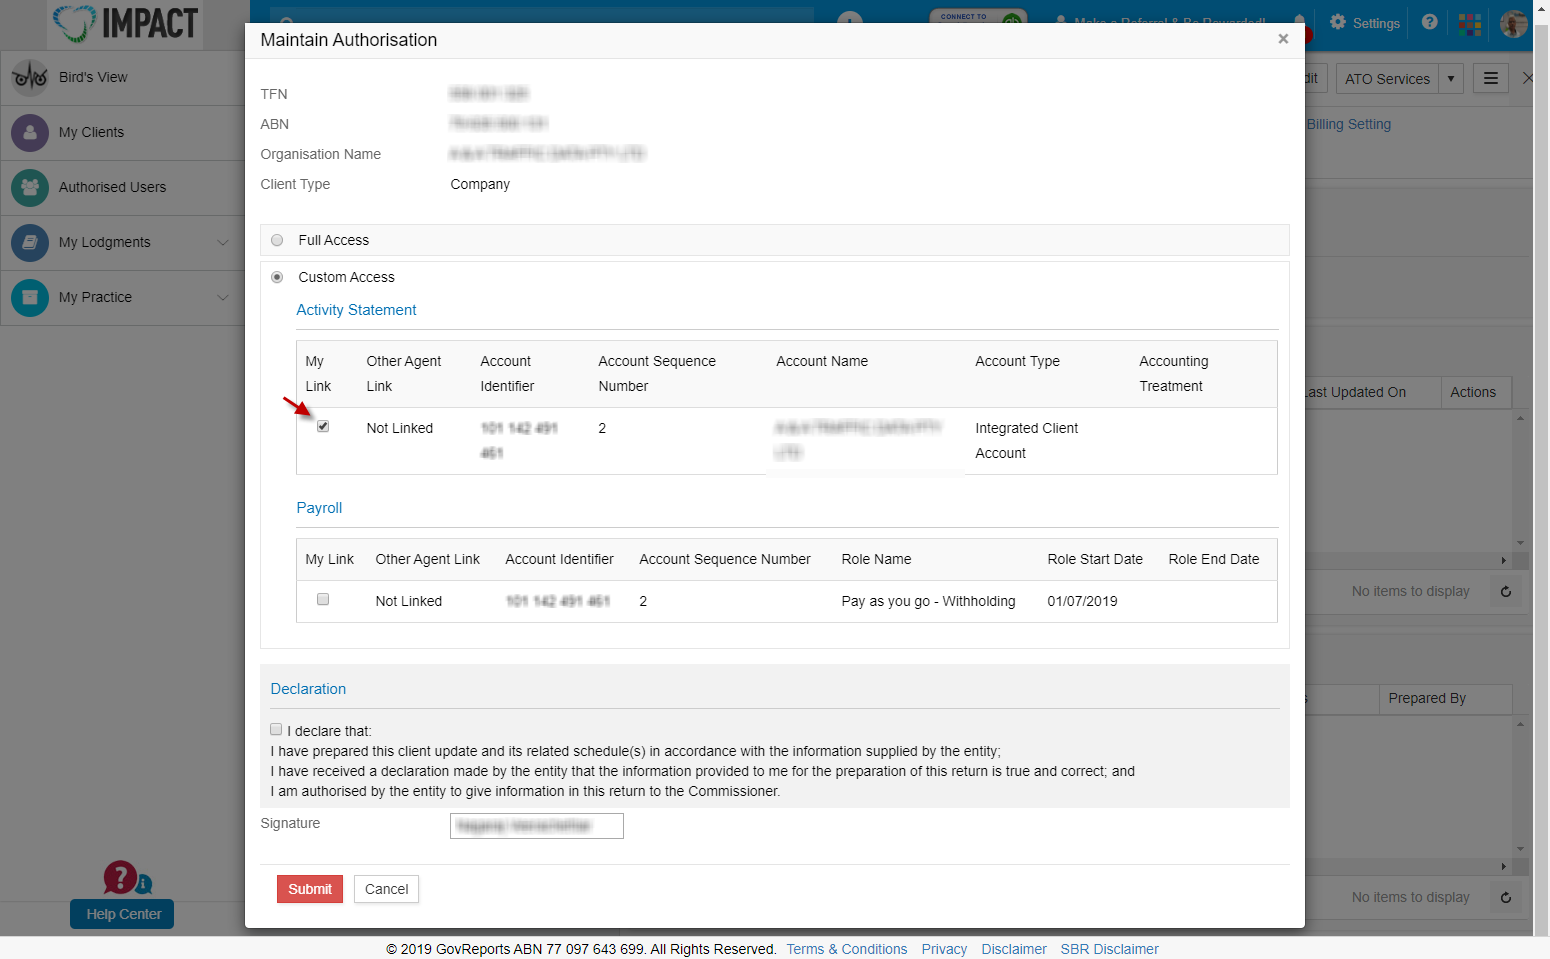
Task: Open the ATO Services dropdown arrow
Action: pos(1450,78)
